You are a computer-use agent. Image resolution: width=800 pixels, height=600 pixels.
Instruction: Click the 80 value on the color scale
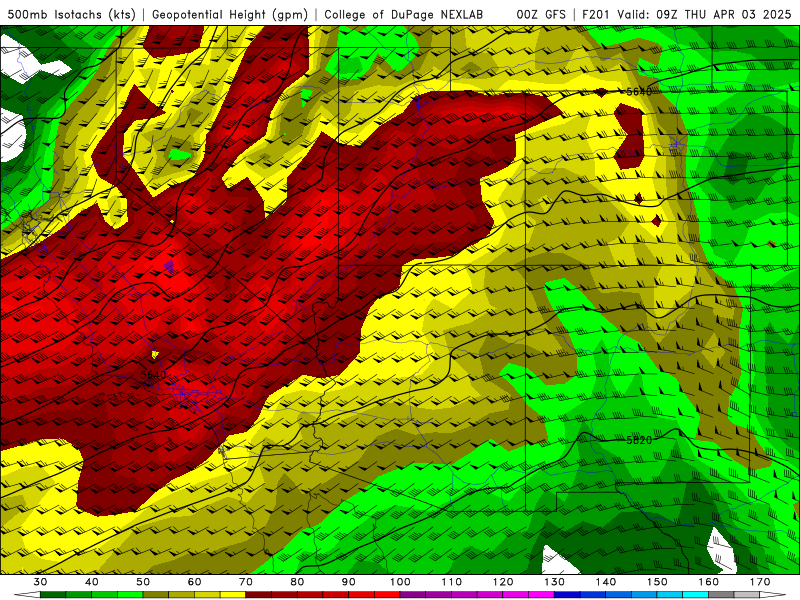[297, 582]
